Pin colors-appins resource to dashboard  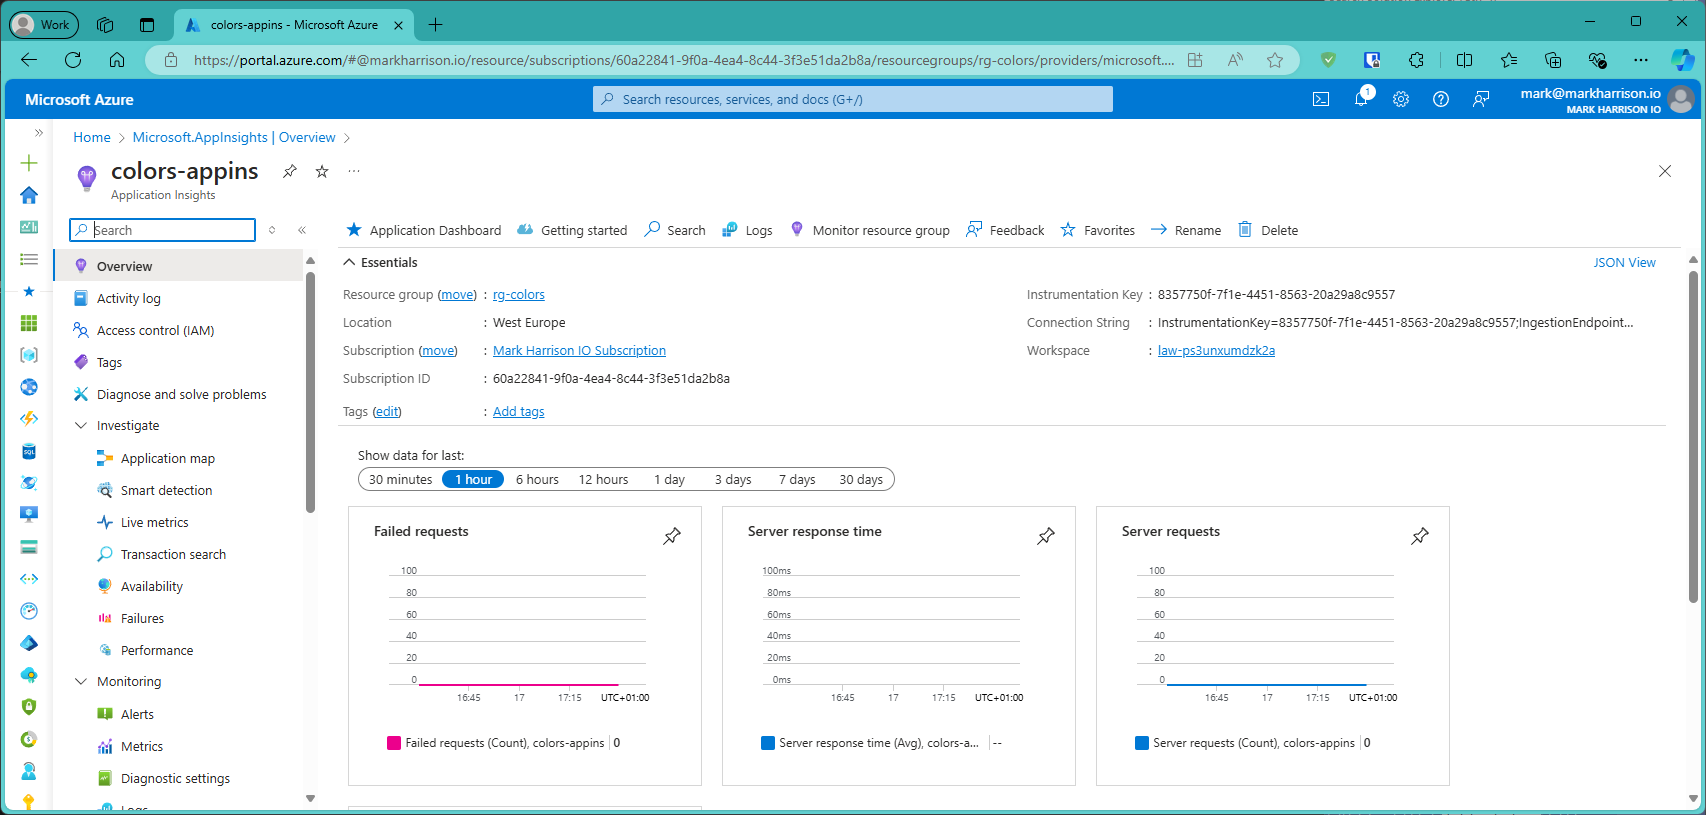pos(290,171)
